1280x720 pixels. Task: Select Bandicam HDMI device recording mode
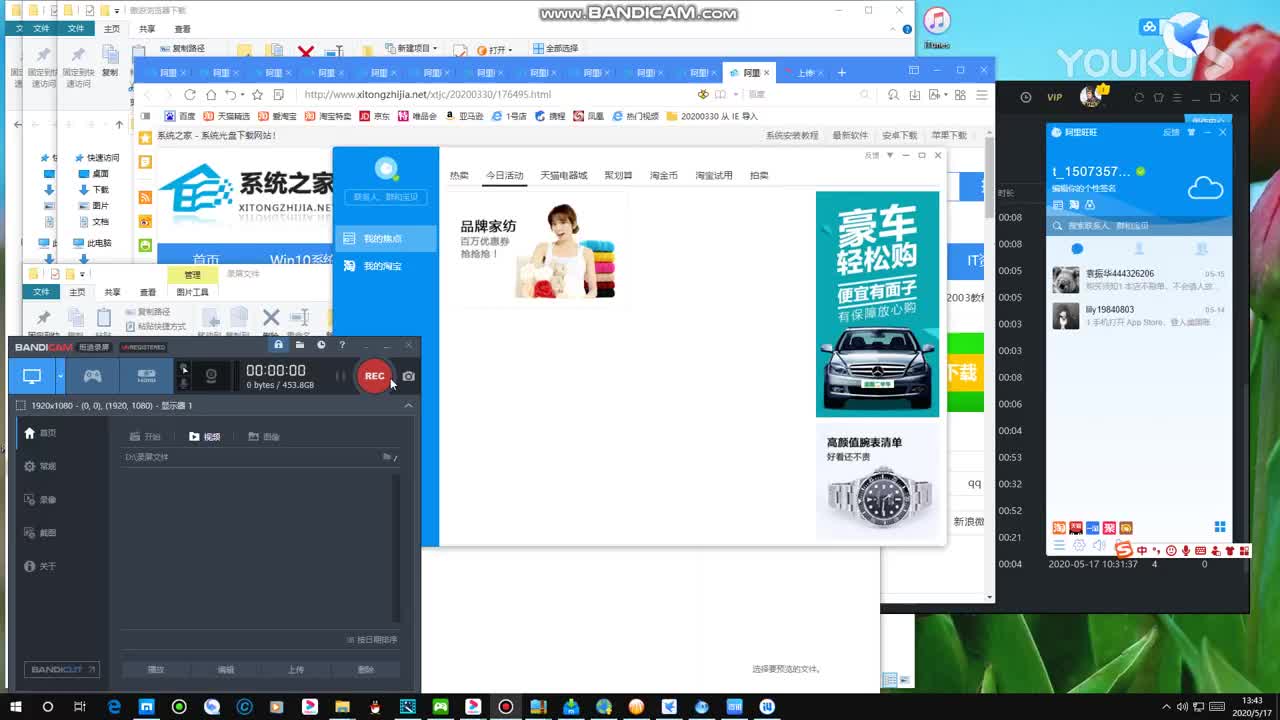[x=147, y=376]
